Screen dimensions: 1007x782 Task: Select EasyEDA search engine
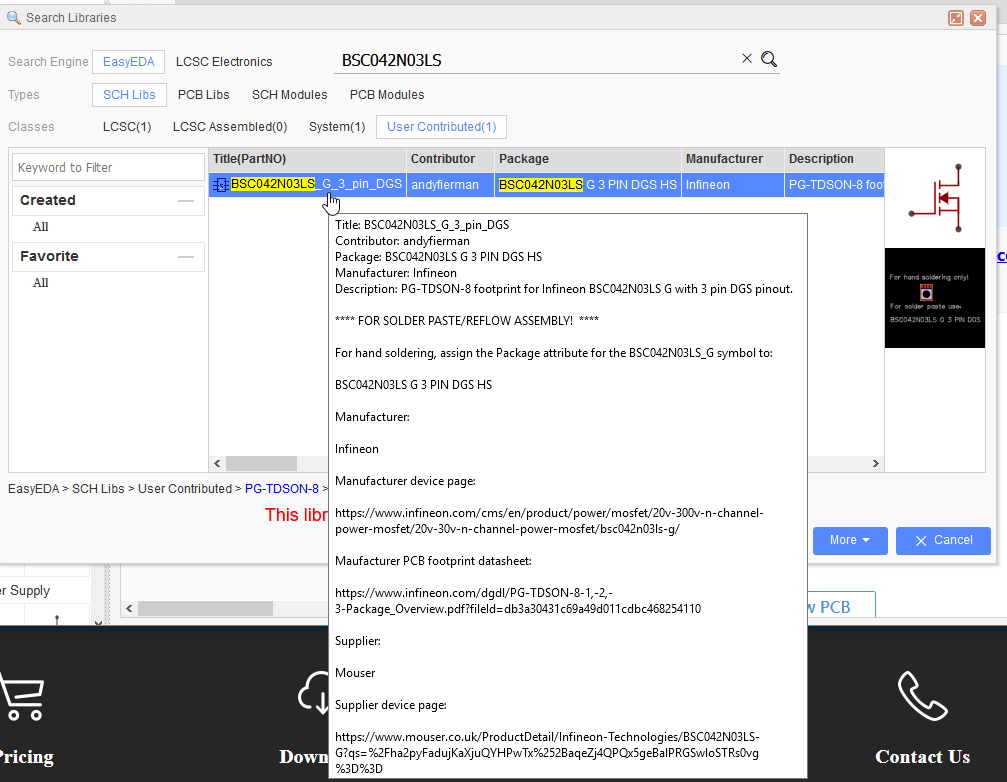coord(128,62)
